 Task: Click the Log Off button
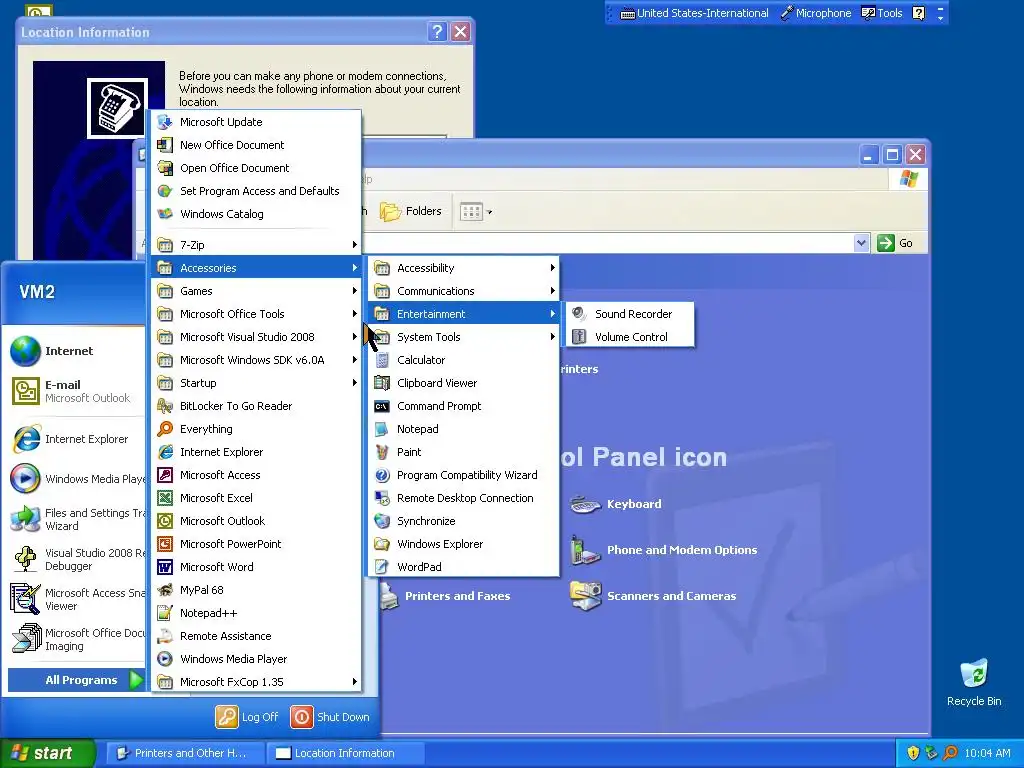pyautogui.click(x=247, y=716)
